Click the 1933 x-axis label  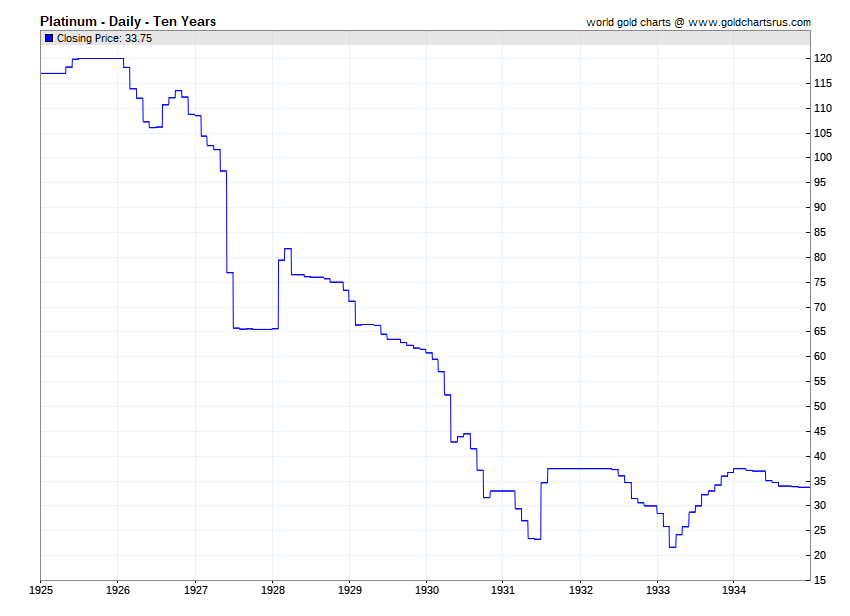(x=658, y=591)
